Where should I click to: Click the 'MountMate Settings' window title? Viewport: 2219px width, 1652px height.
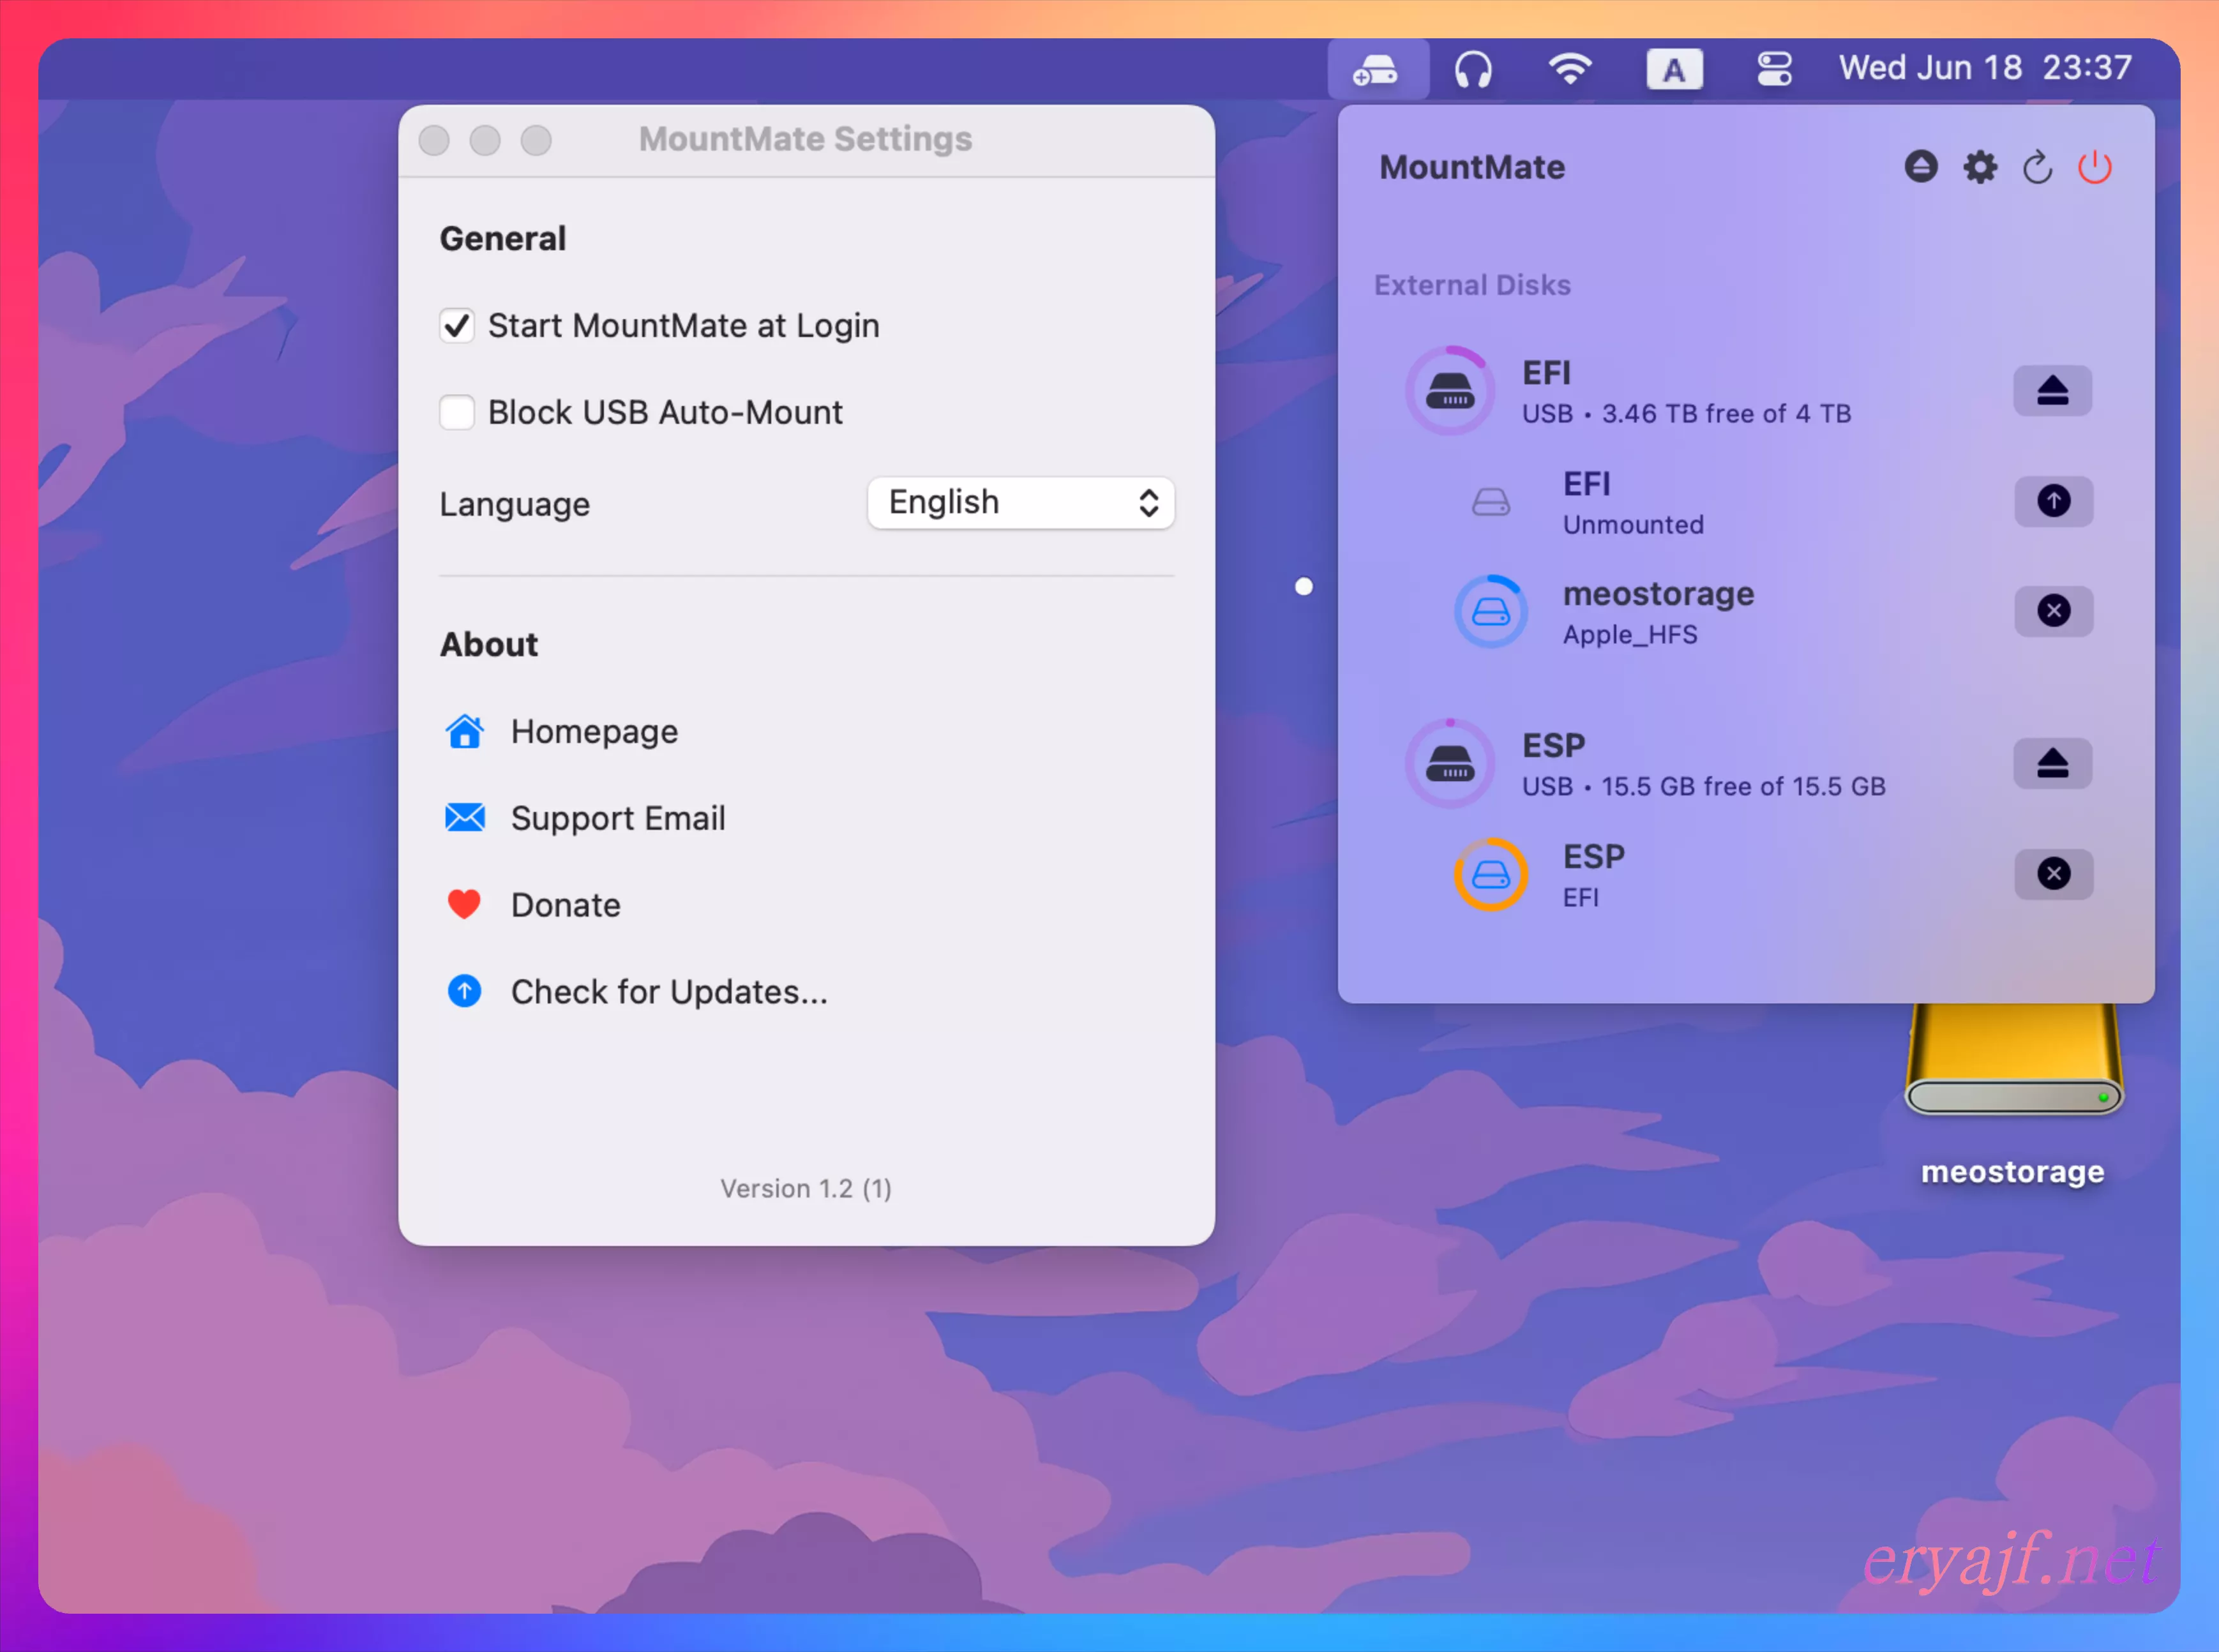[806, 139]
